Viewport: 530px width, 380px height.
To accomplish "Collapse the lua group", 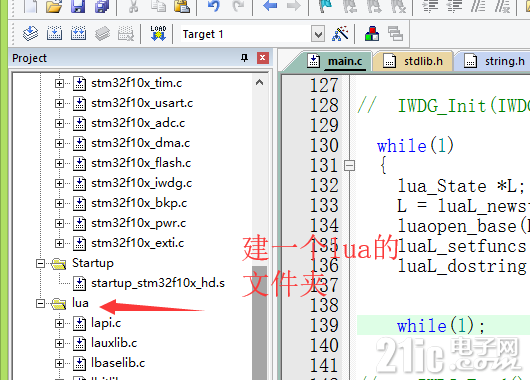I will tap(40, 303).
